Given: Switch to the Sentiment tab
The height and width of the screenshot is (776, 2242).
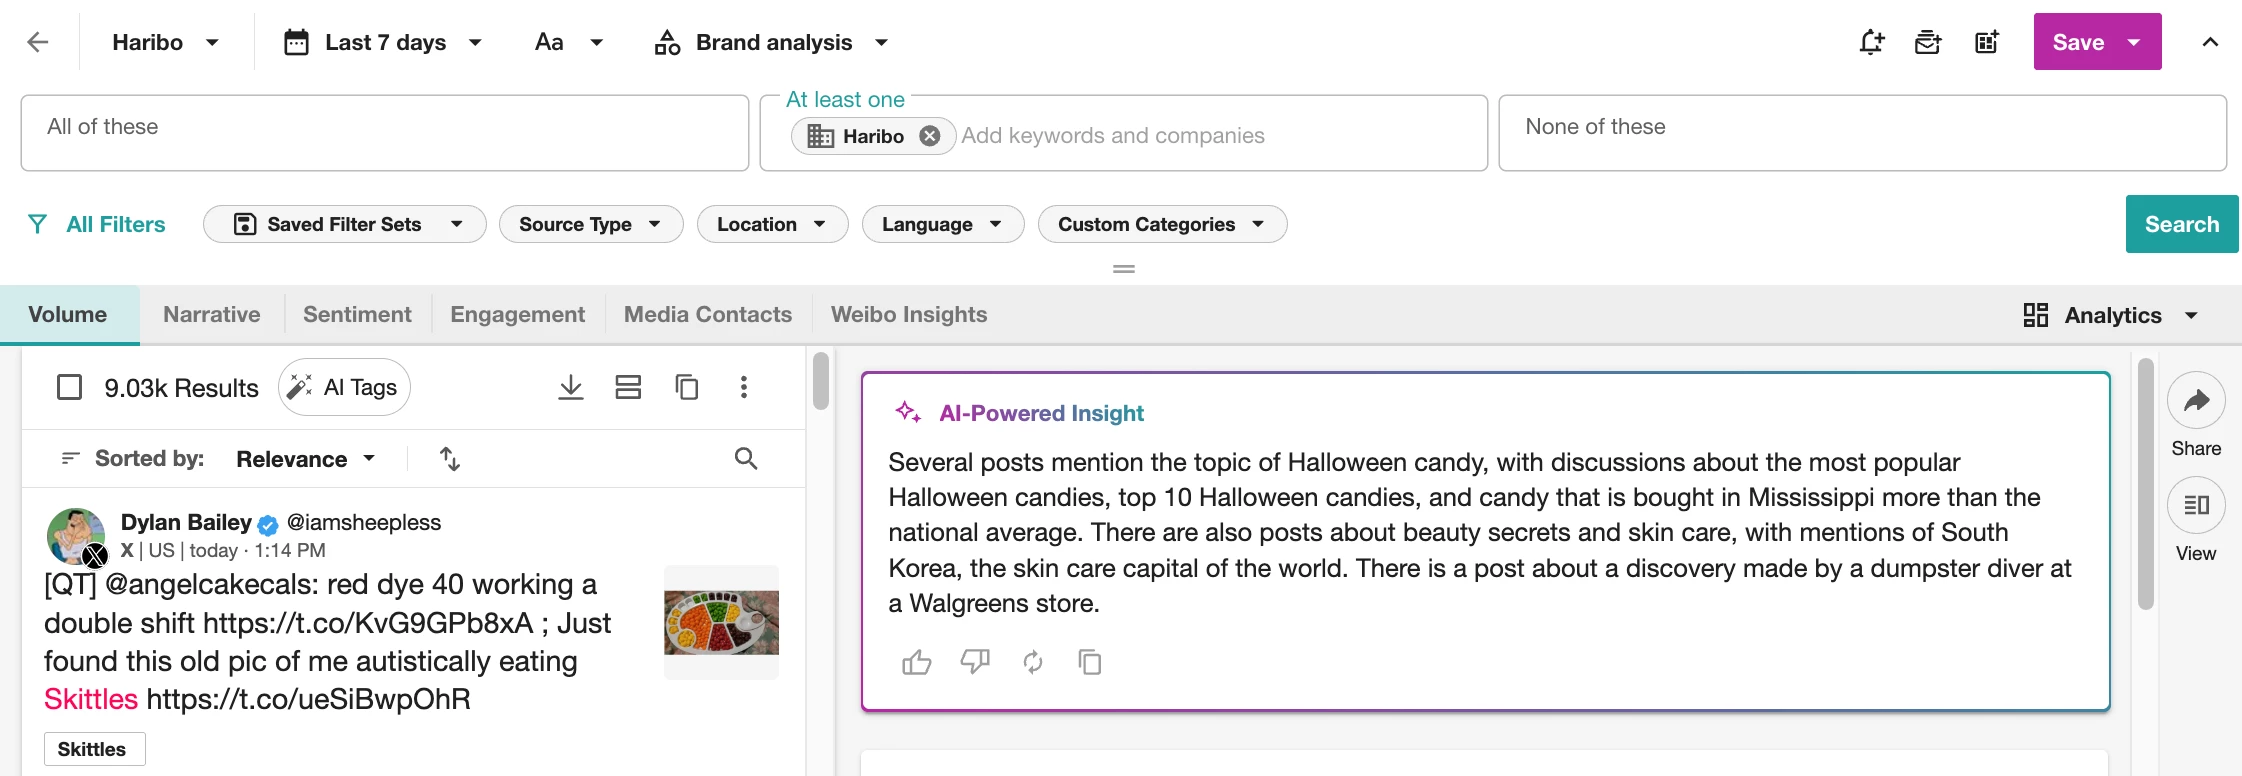Looking at the screenshot, I should [x=357, y=315].
